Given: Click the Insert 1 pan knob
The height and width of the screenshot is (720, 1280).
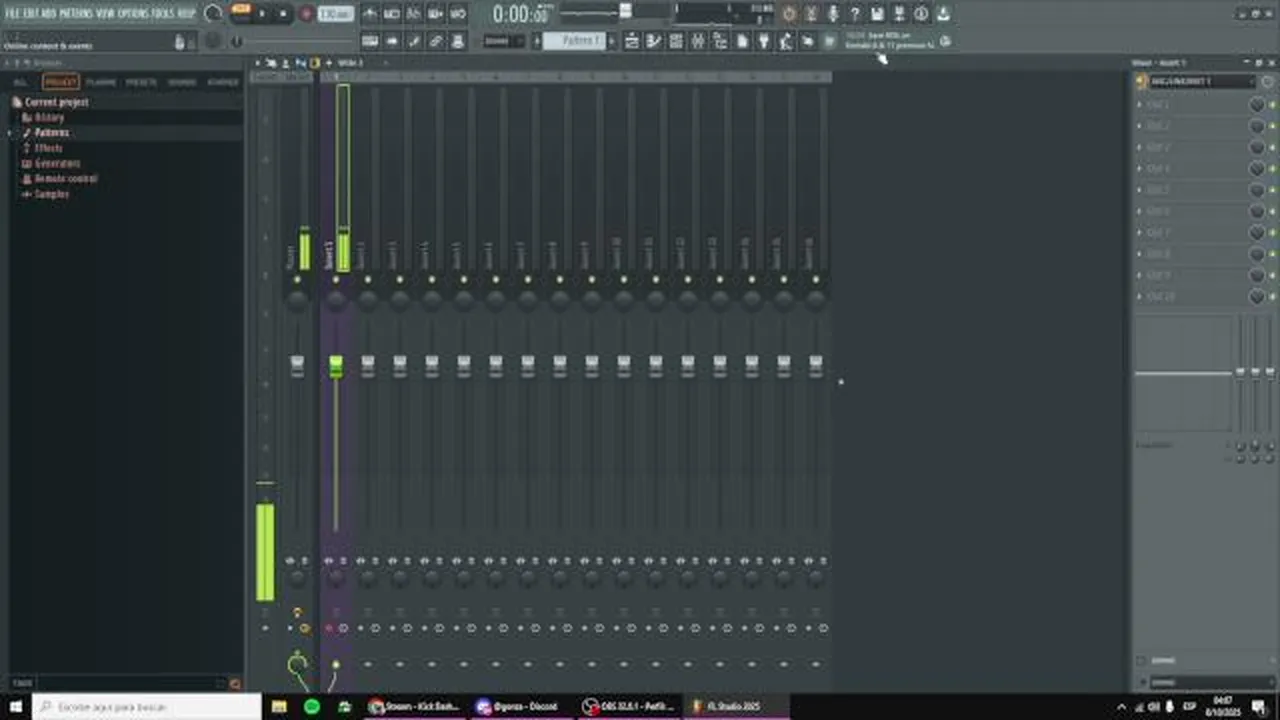Looking at the screenshot, I should coord(336,300).
